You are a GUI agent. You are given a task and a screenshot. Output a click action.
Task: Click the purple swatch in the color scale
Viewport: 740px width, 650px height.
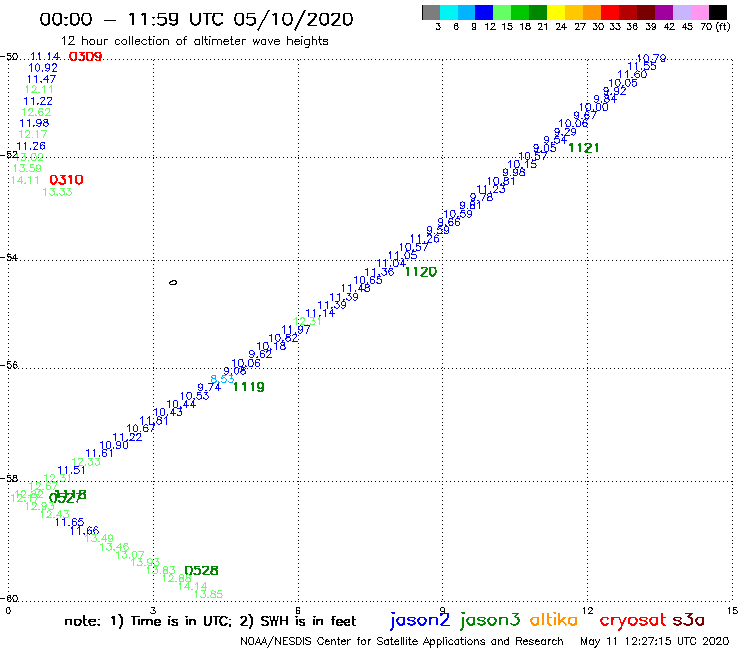pyautogui.click(x=664, y=12)
